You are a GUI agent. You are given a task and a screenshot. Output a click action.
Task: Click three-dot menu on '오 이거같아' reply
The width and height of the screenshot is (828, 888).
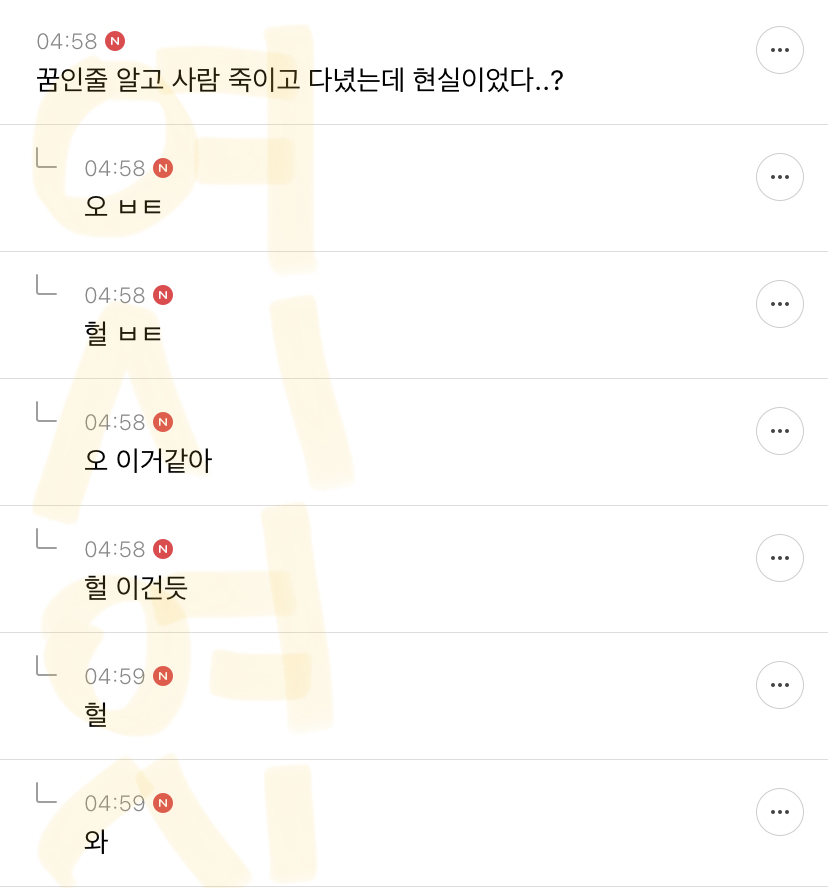click(x=779, y=431)
